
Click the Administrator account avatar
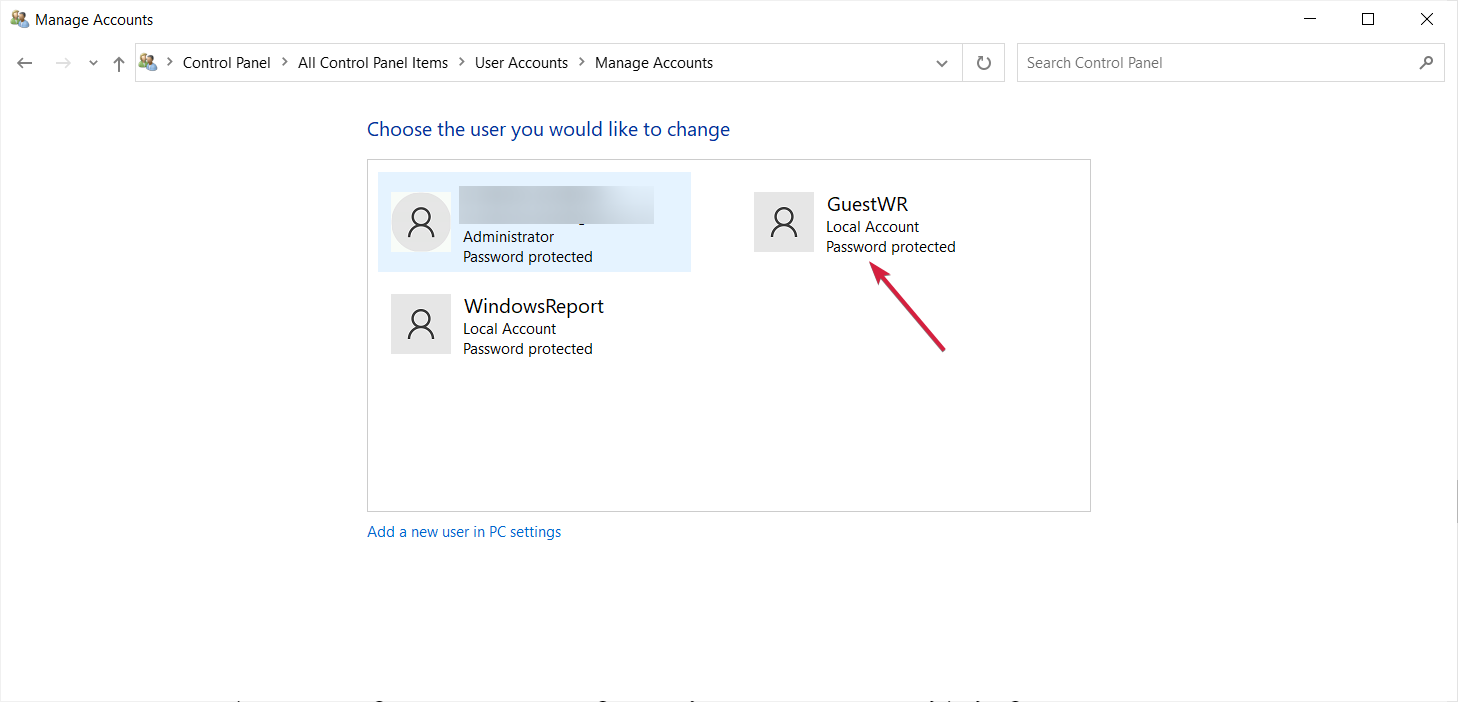pos(421,222)
